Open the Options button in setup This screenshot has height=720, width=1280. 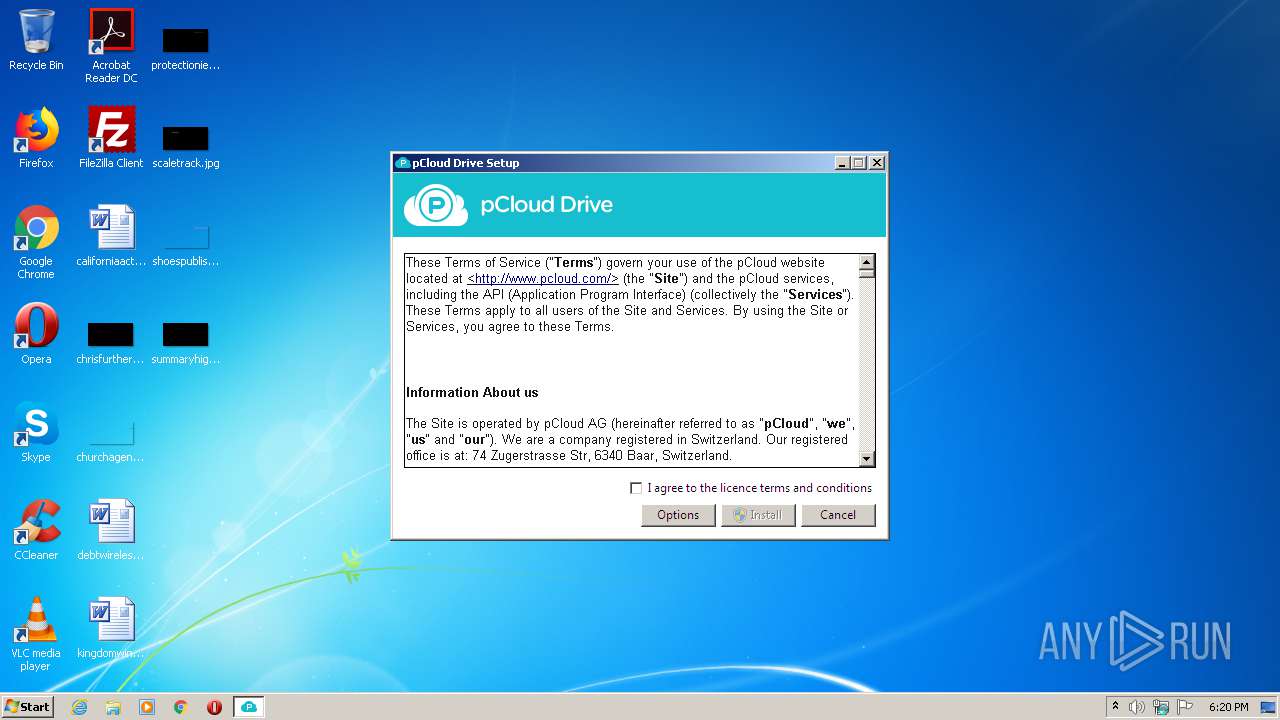click(x=678, y=515)
